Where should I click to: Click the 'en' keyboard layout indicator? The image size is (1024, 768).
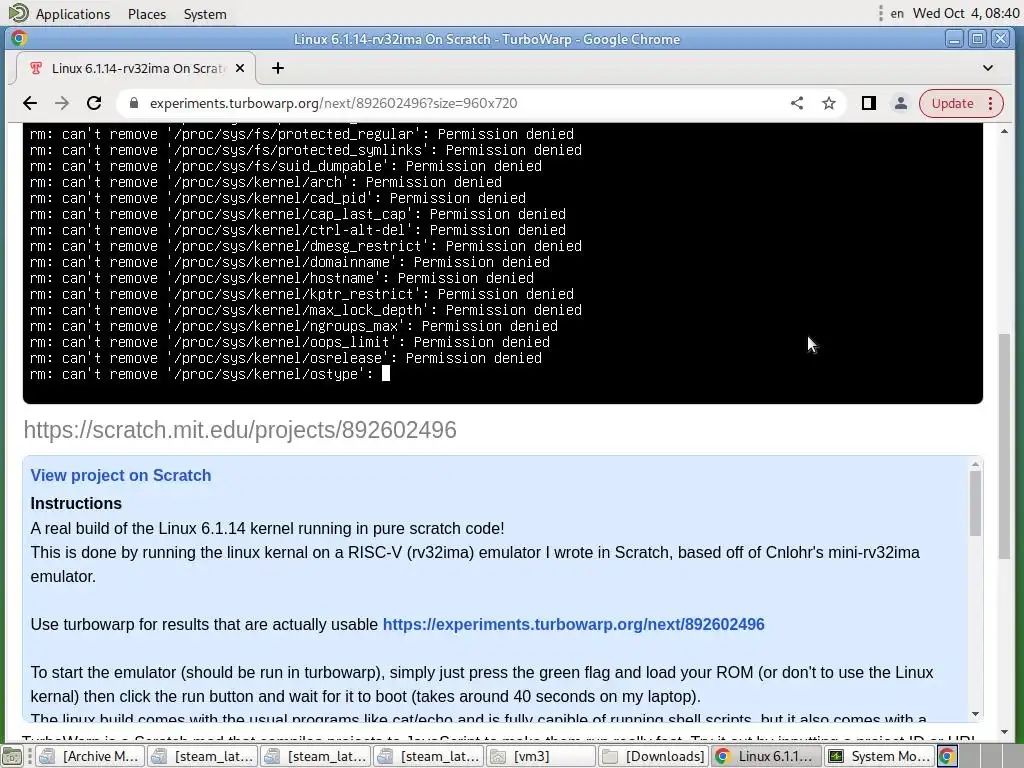[897, 14]
